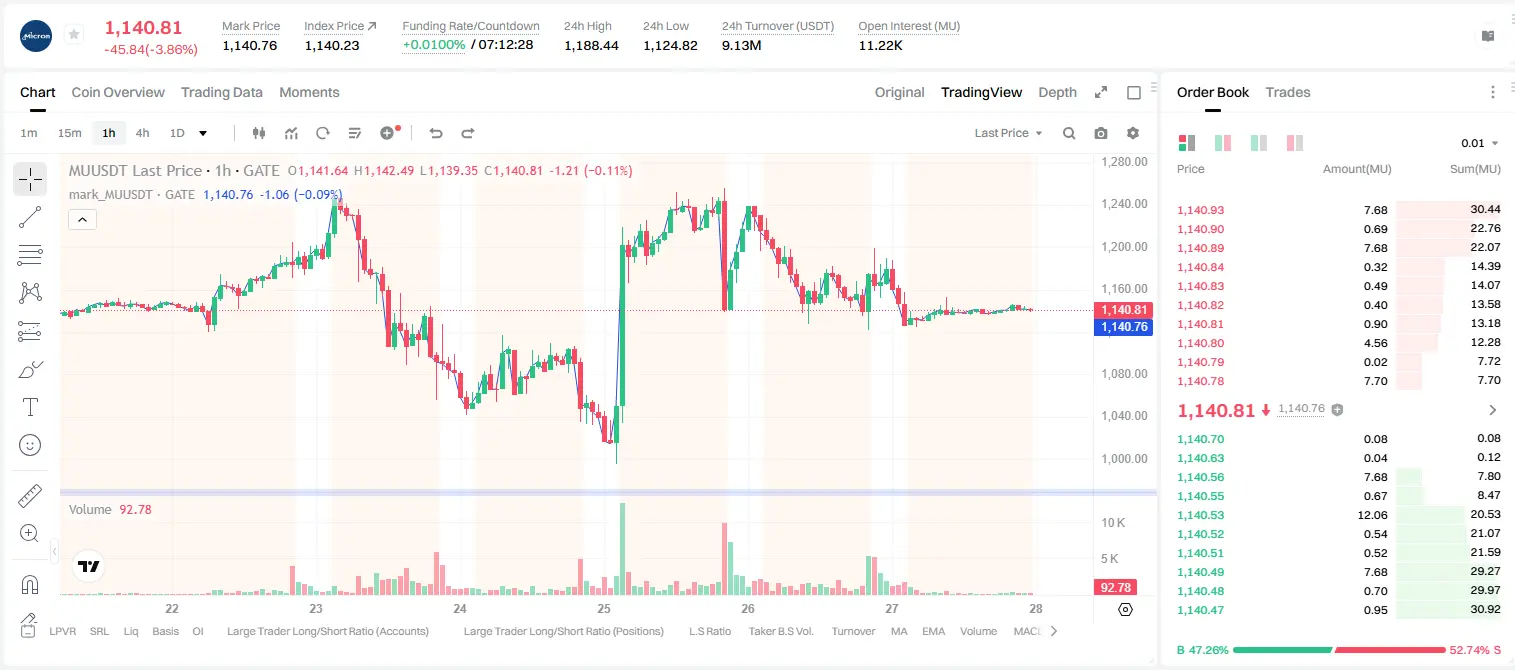Screen dimensions: 1515x670
Task: Click the buy/sell ratio bar
Action: (x=1339, y=650)
